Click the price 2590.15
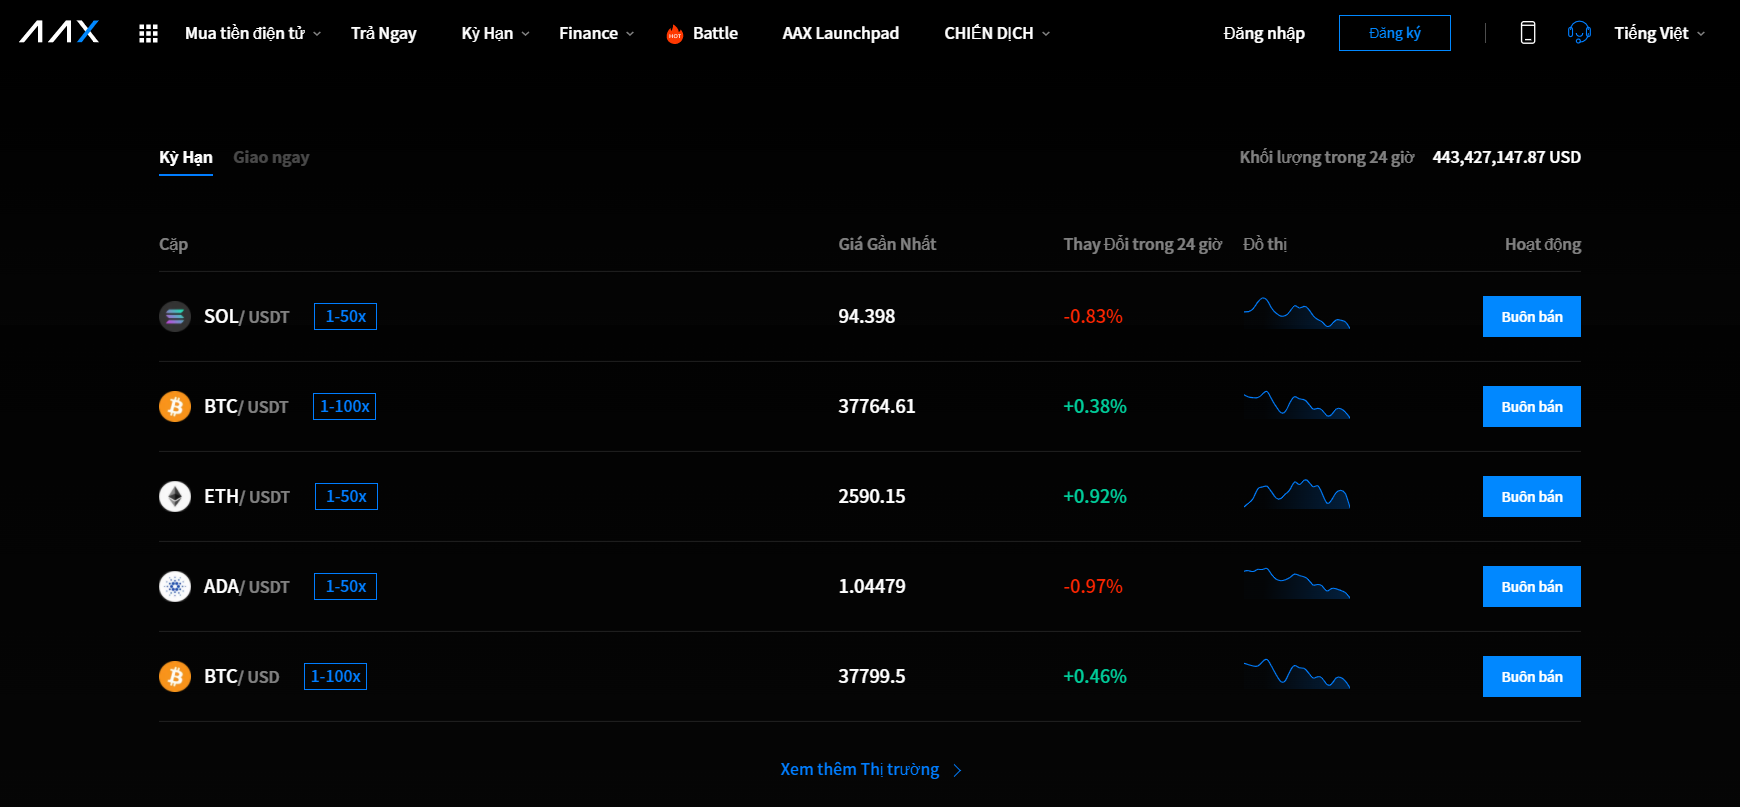Image resolution: width=1740 pixels, height=807 pixels. coord(872,496)
